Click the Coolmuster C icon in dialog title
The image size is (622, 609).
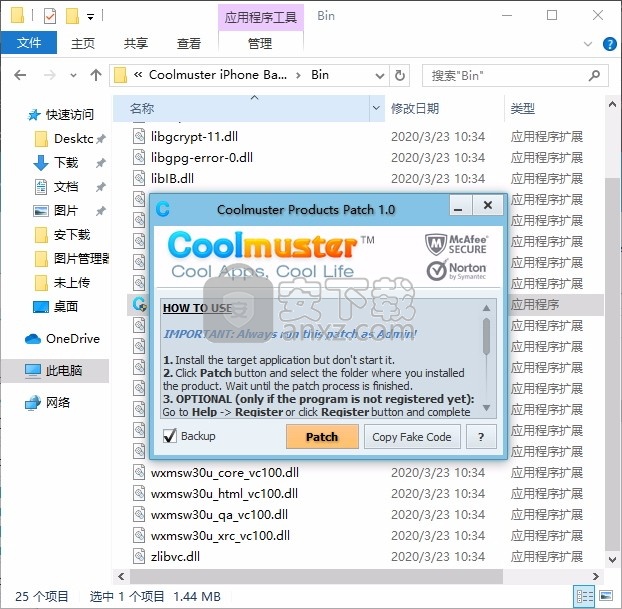coord(163,209)
